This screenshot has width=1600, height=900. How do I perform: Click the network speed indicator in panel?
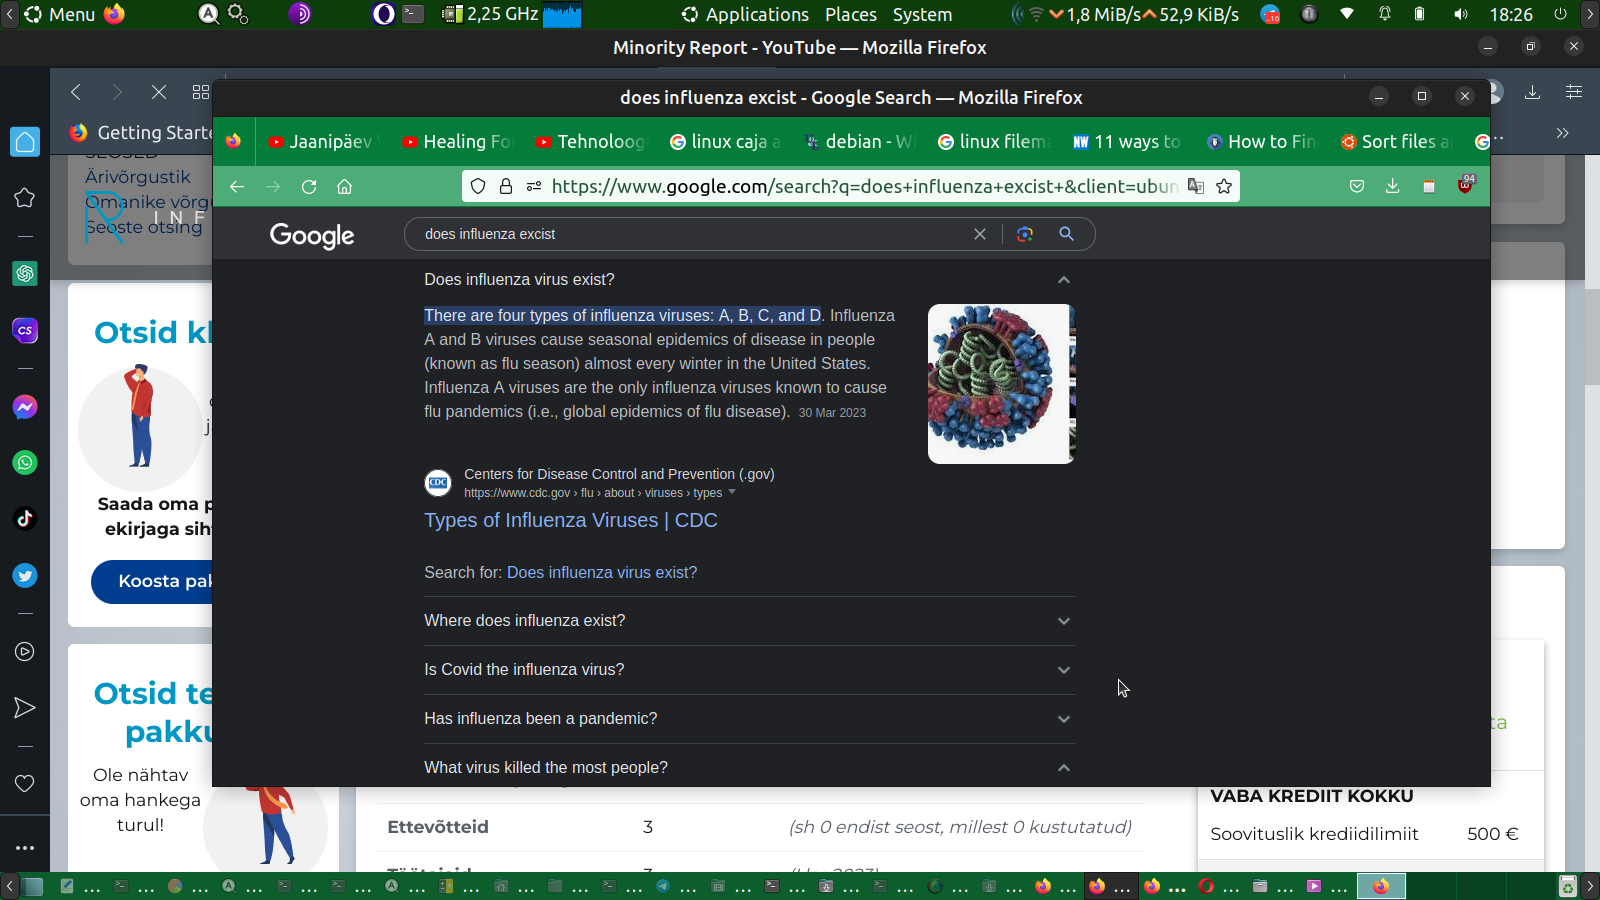click(1145, 14)
